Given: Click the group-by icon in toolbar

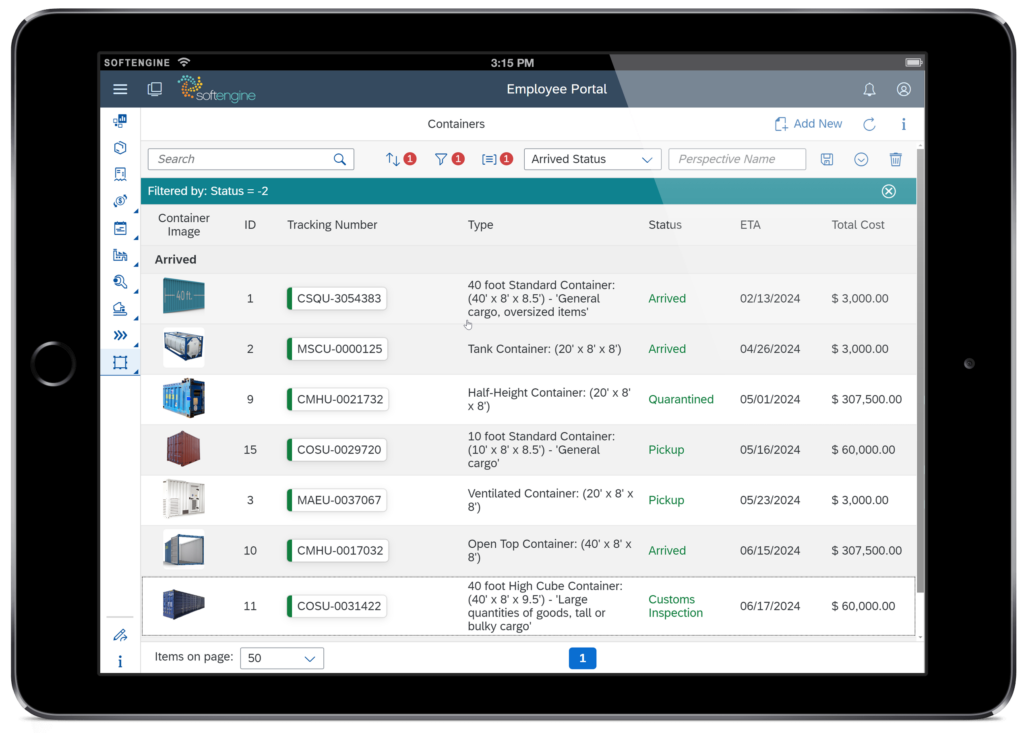Looking at the screenshot, I should coord(489,159).
